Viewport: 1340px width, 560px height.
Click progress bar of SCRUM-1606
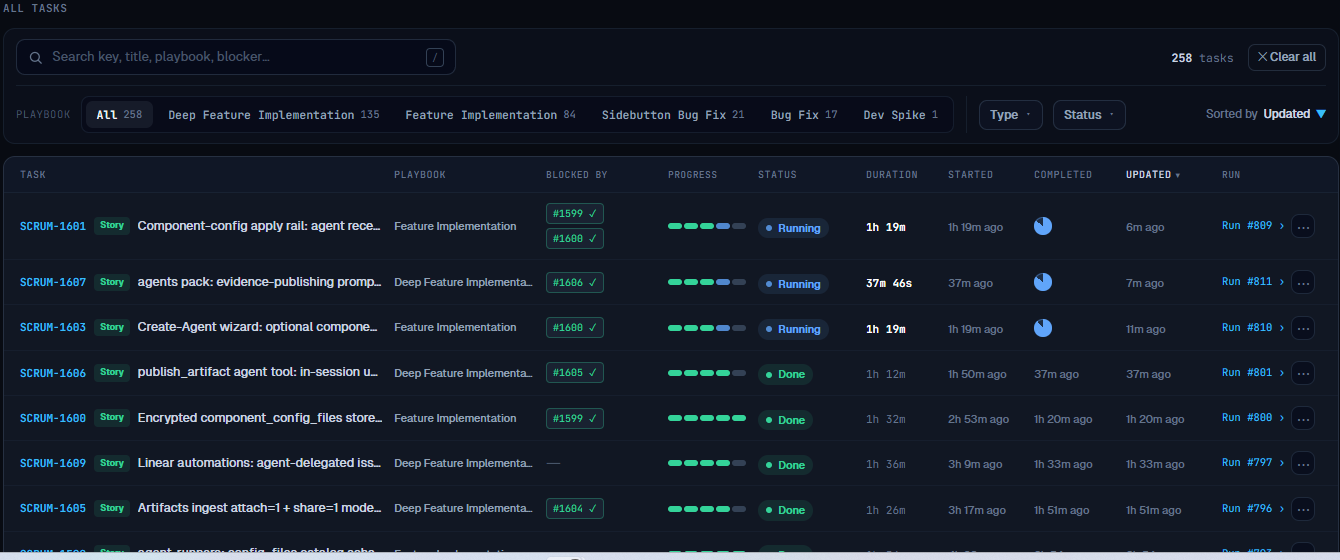[707, 373]
